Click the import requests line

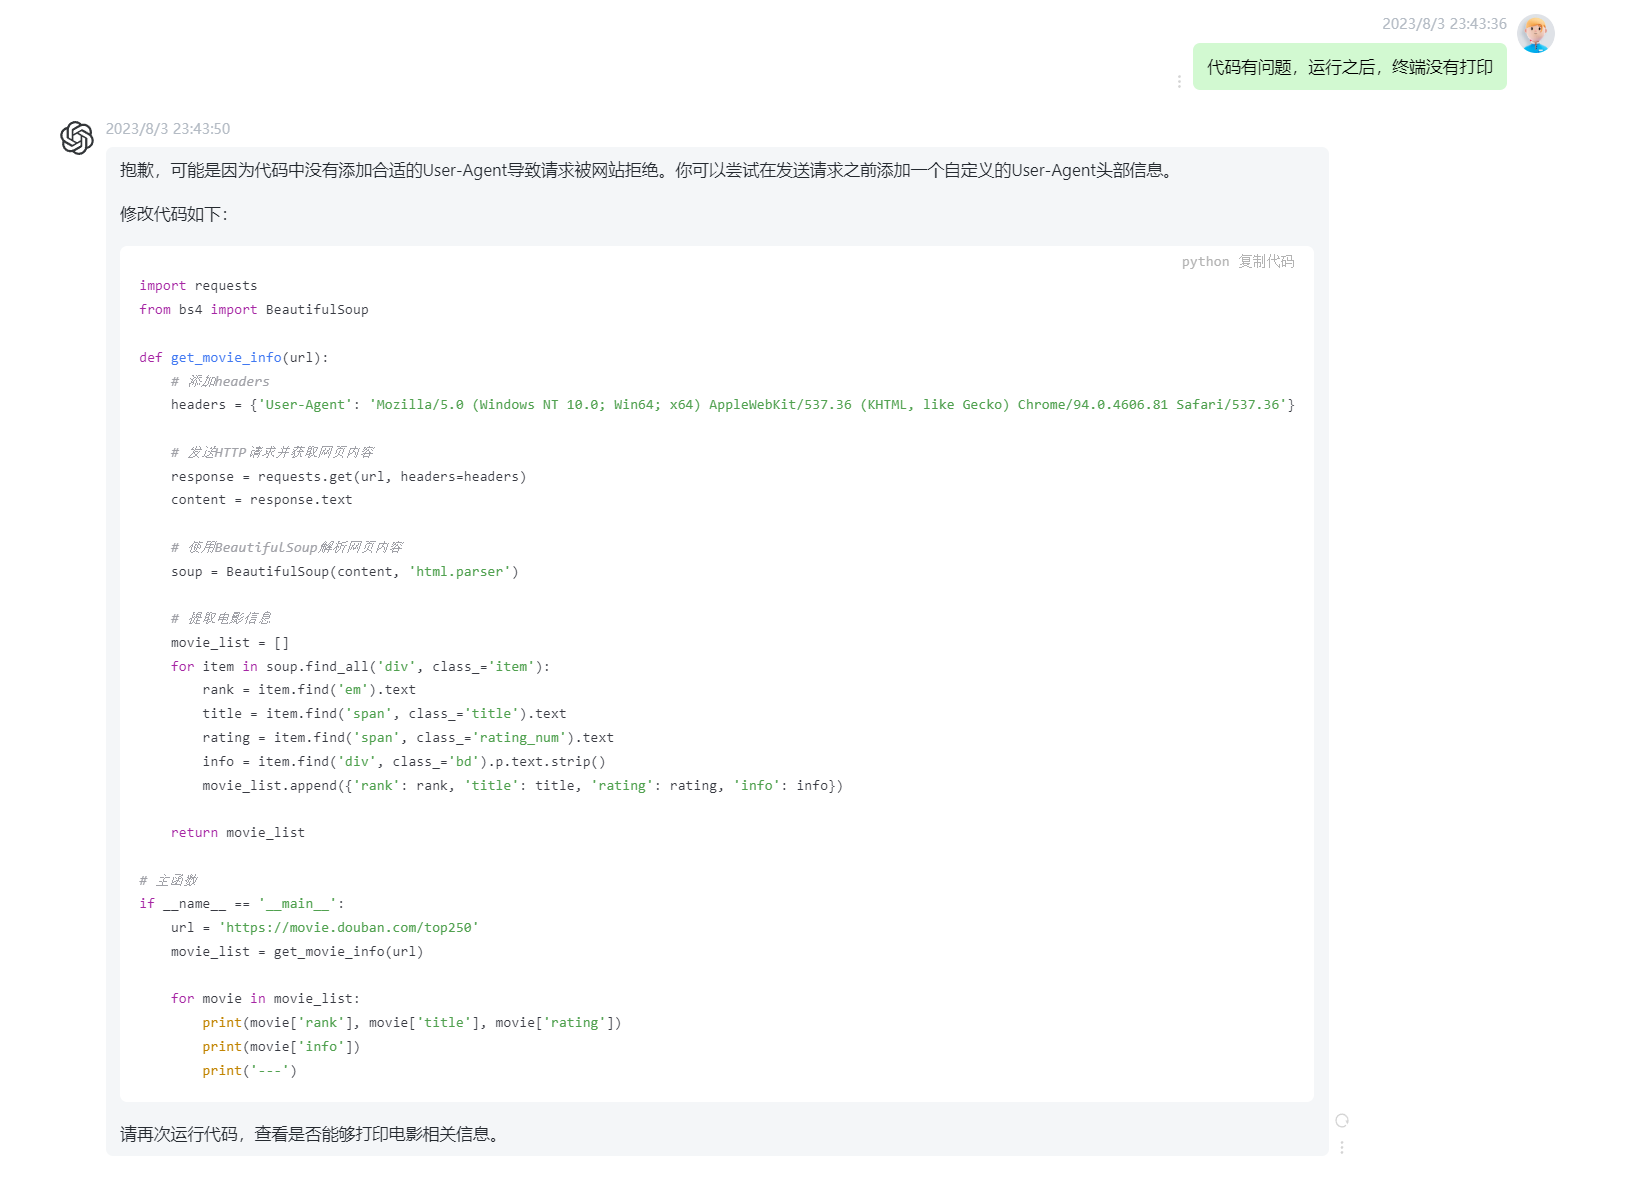click(198, 286)
